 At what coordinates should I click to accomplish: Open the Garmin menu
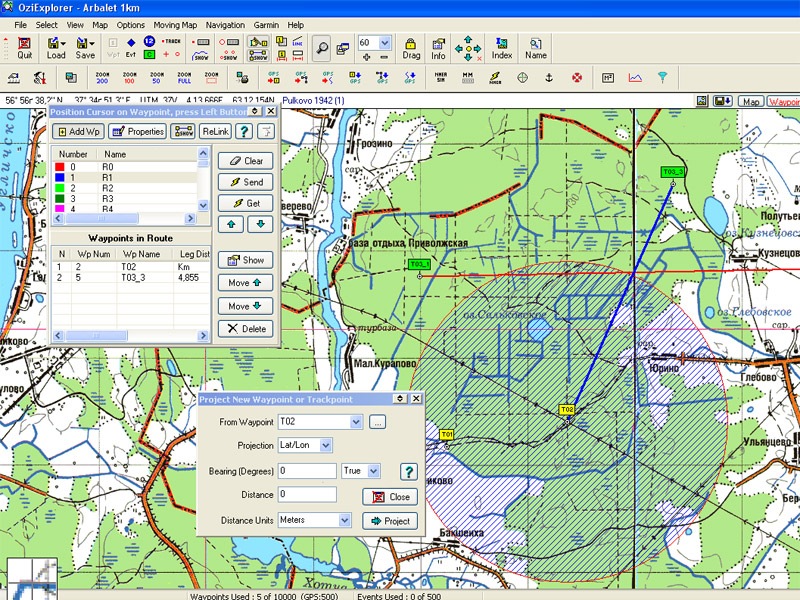click(x=267, y=24)
